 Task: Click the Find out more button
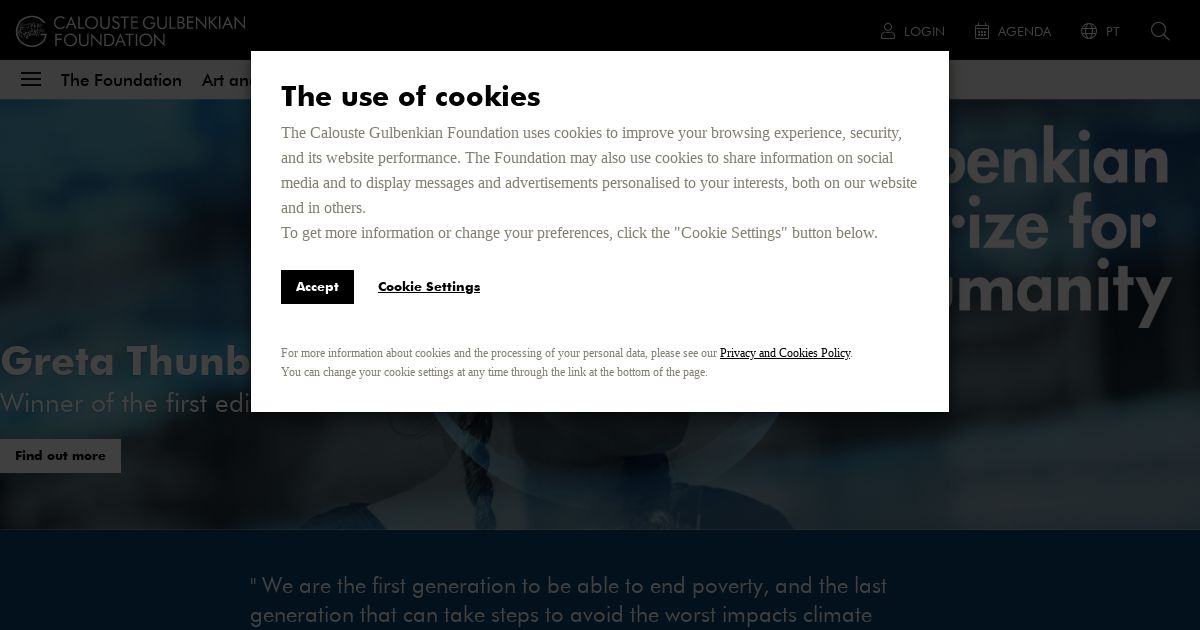tap(60, 456)
